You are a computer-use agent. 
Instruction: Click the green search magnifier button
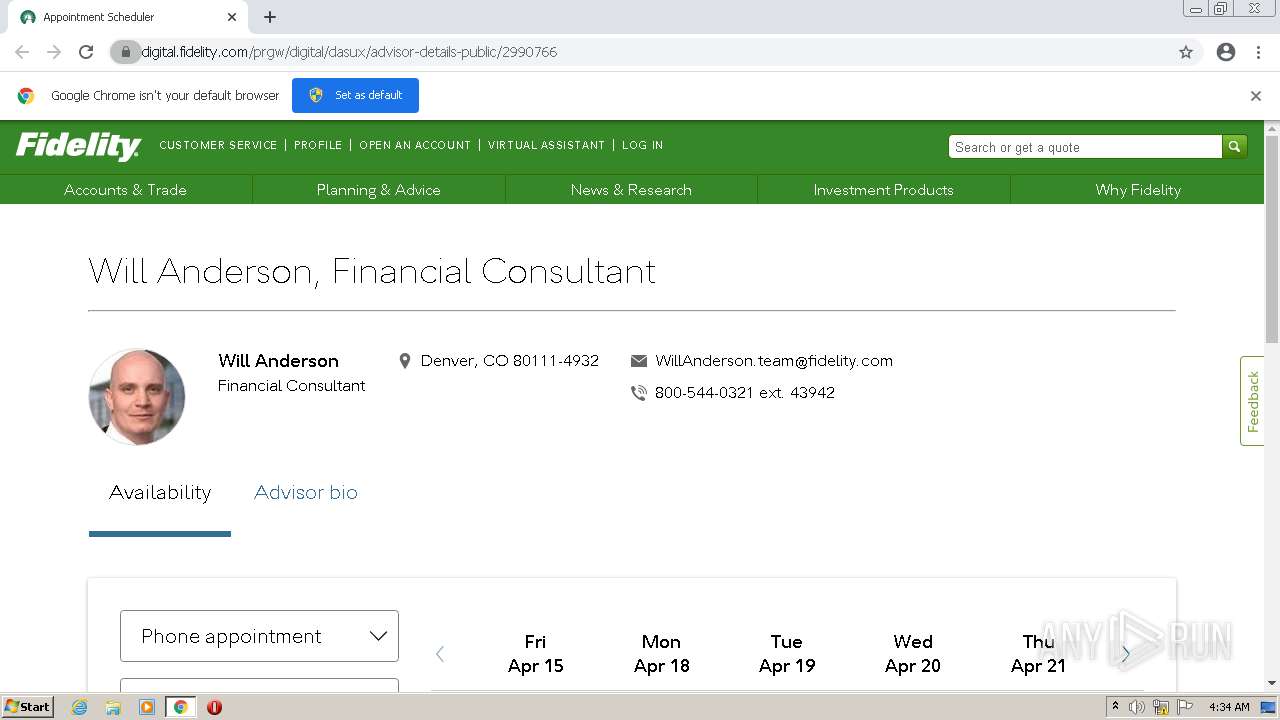pyautogui.click(x=1234, y=147)
